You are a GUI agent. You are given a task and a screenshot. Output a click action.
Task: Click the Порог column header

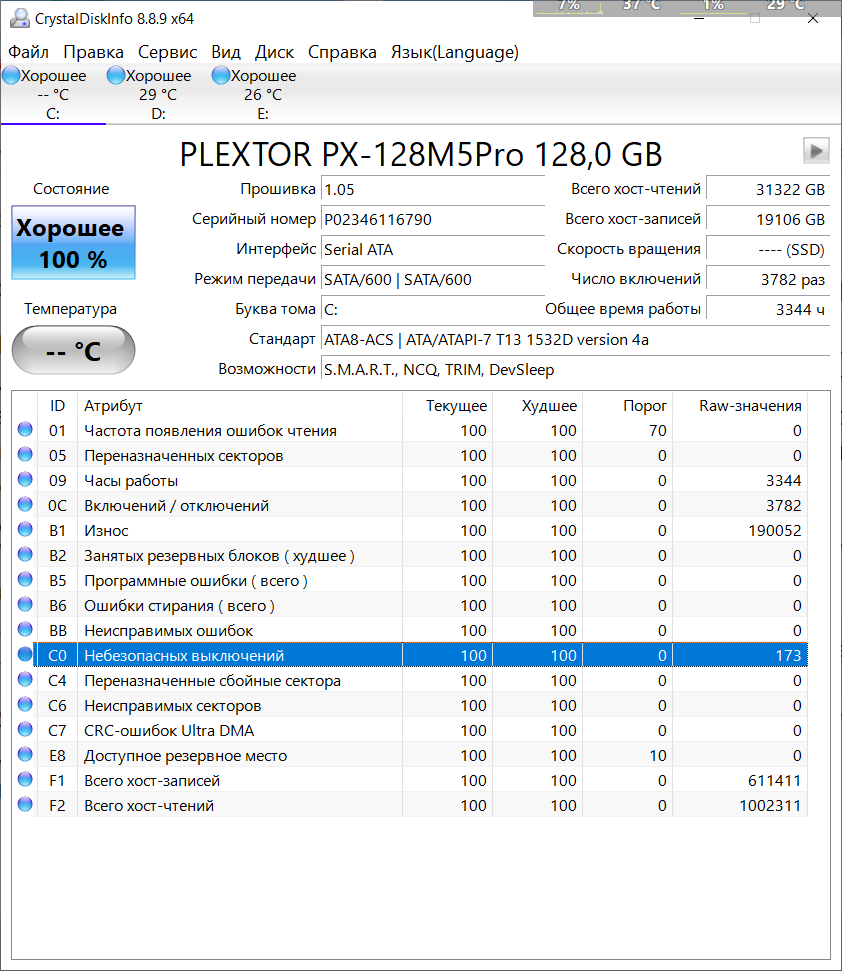click(627, 406)
